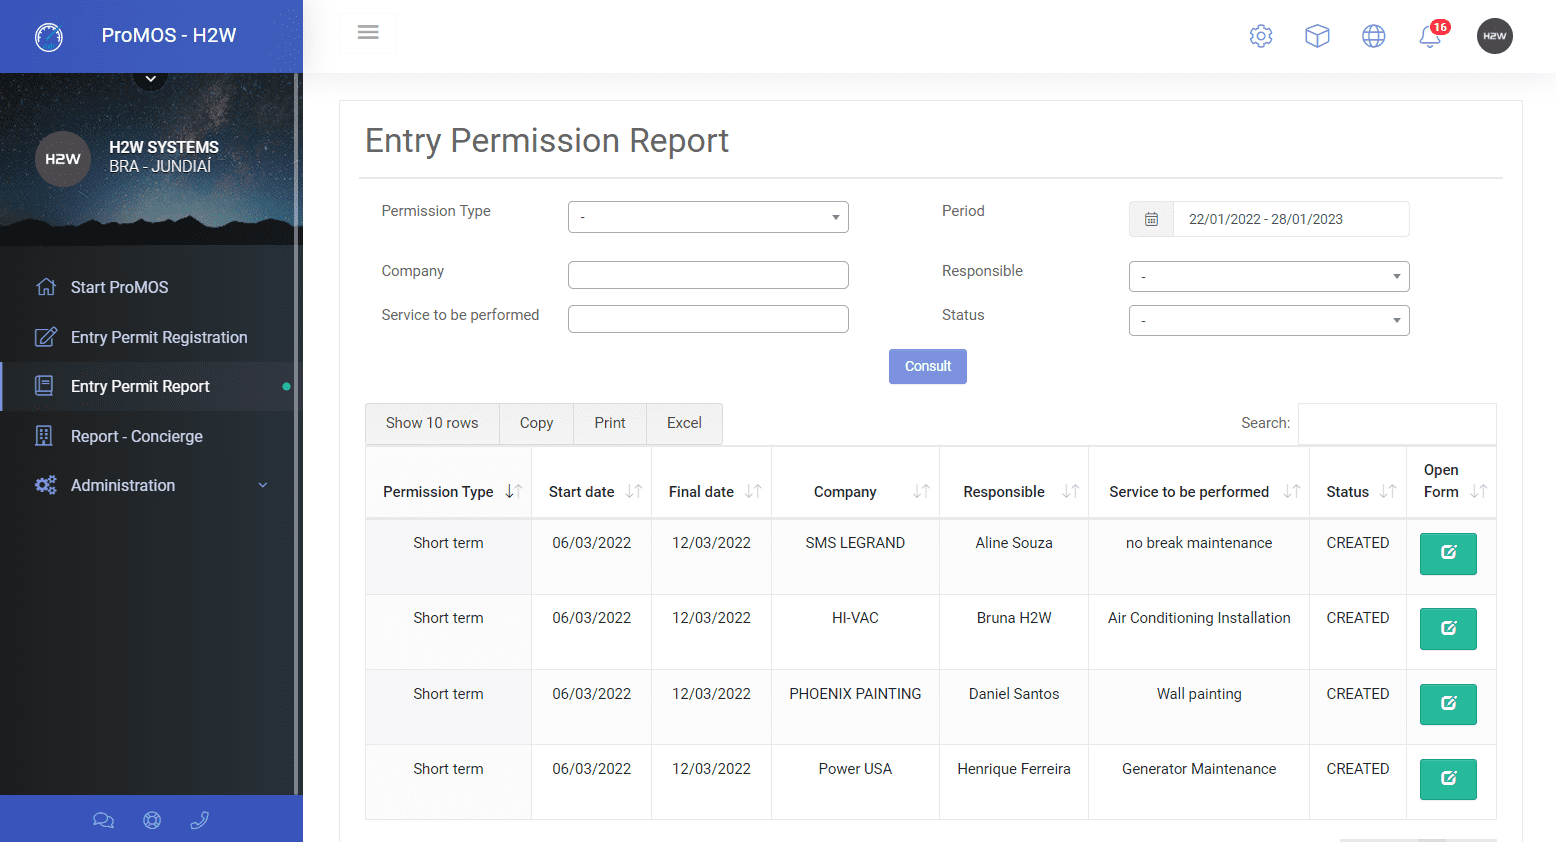Screen dimensions: 1556x842
Task: Open the settings gear icon
Action: tap(1261, 36)
